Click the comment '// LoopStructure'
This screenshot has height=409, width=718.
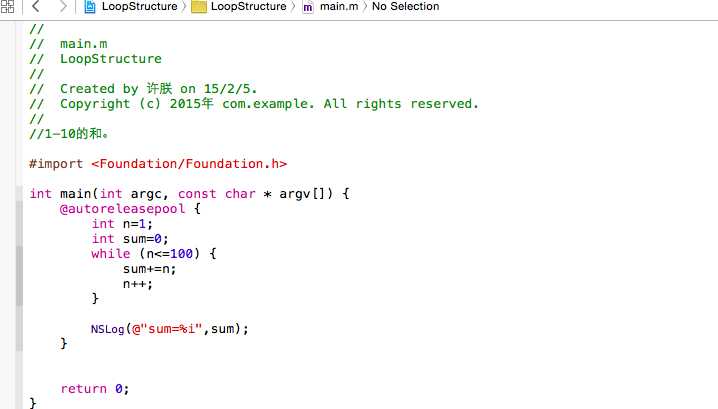[x=95, y=59]
